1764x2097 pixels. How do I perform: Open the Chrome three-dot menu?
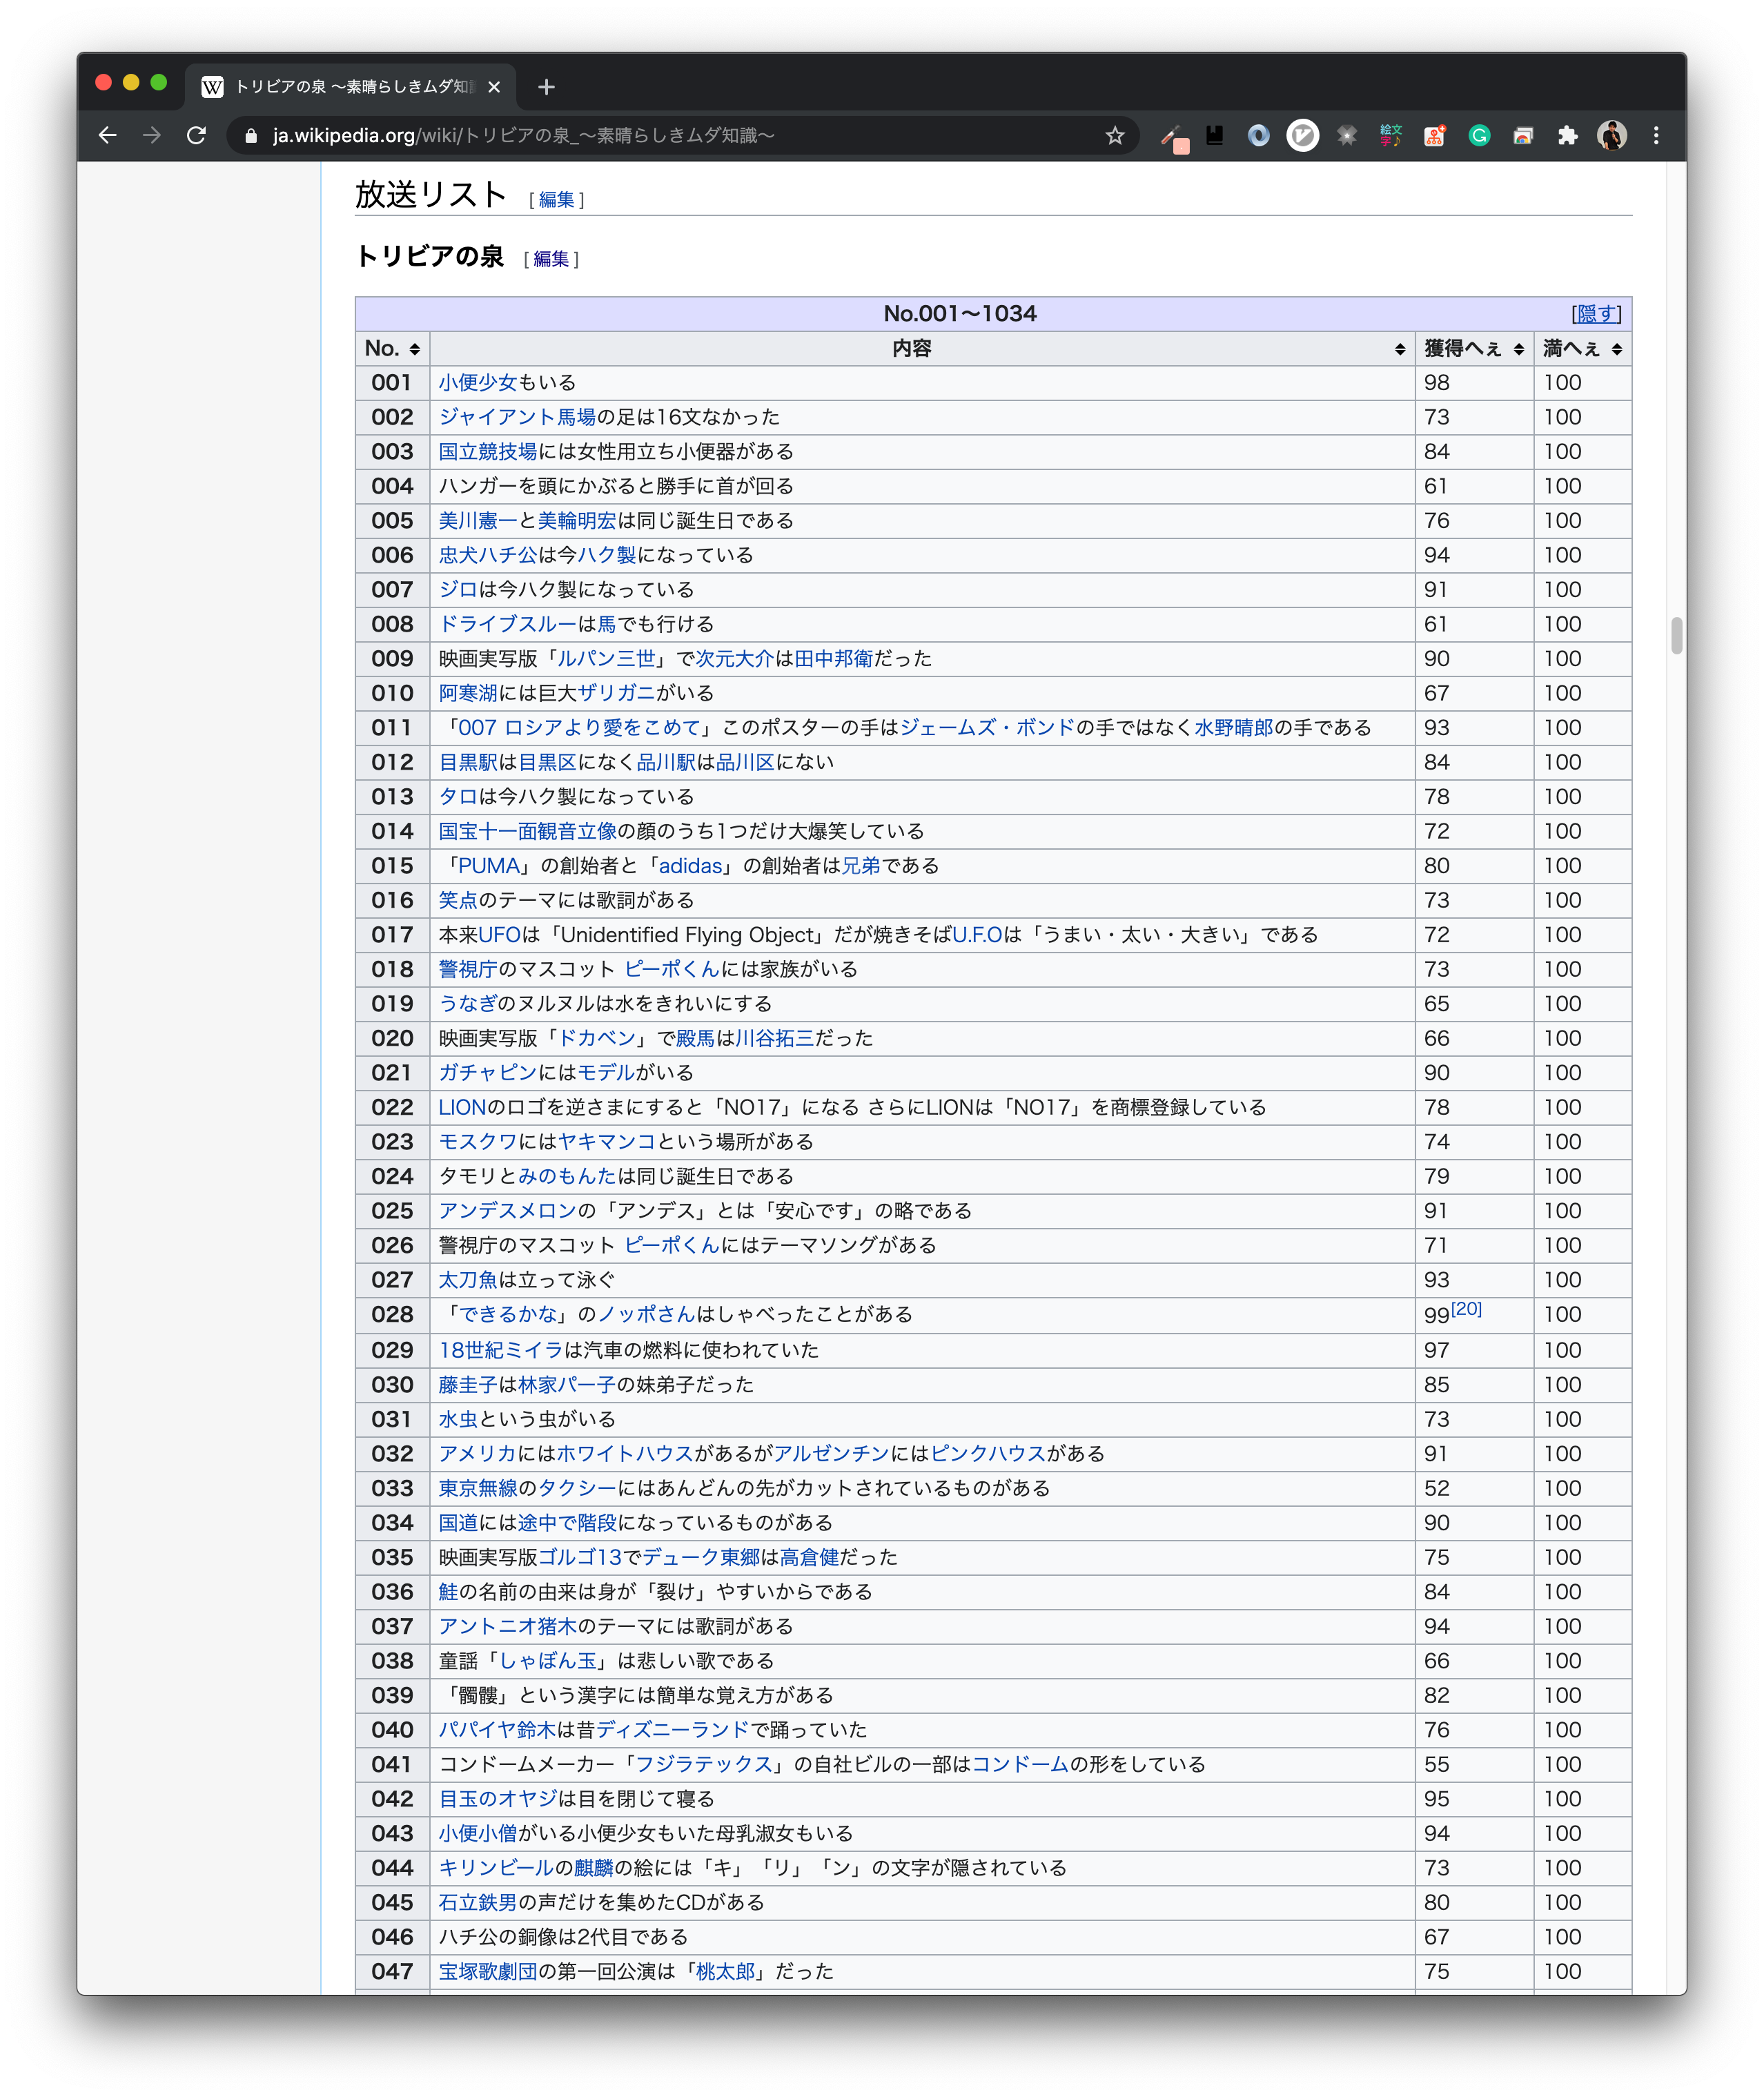pyautogui.click(x=1656, y=135)
